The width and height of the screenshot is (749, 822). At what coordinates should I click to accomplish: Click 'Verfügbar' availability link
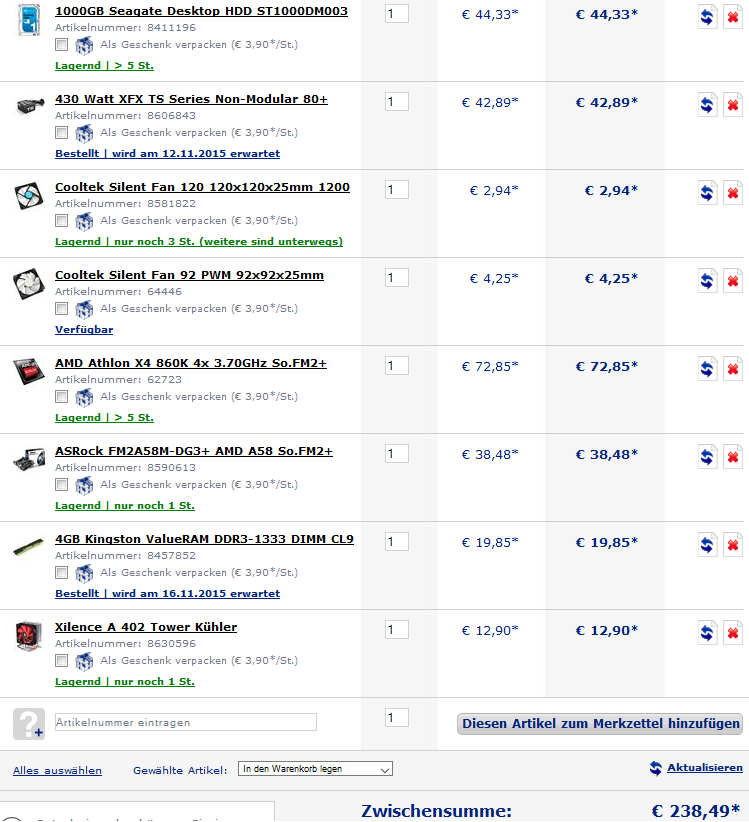coord(84,330)
